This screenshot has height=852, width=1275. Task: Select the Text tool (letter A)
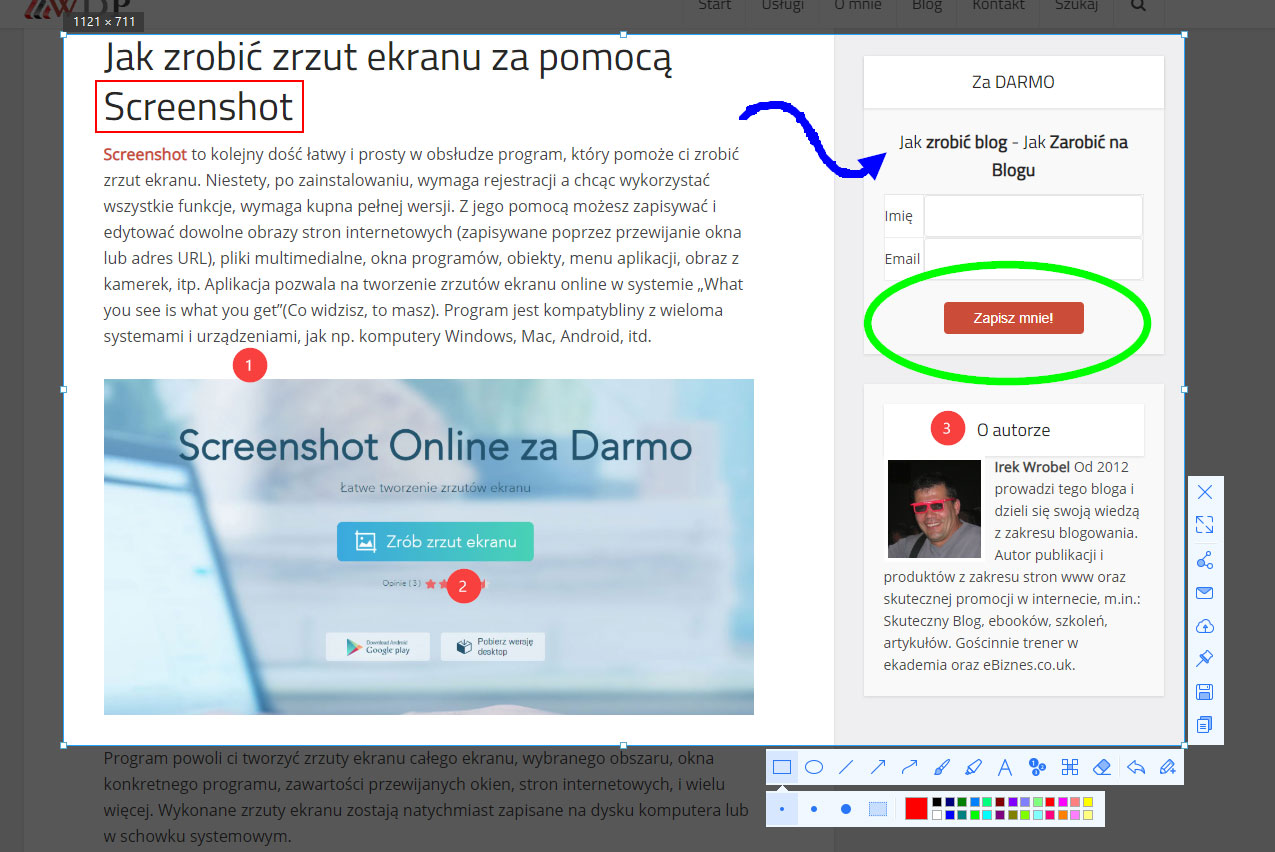tap(1006, 767)
